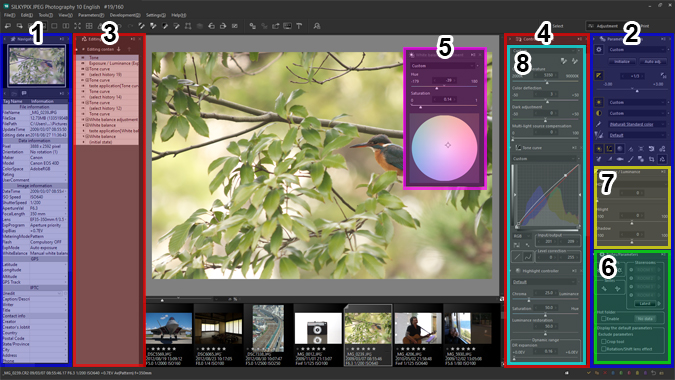
Task: Click the text tool icon in toolbar
Action: tap(299, 26)
